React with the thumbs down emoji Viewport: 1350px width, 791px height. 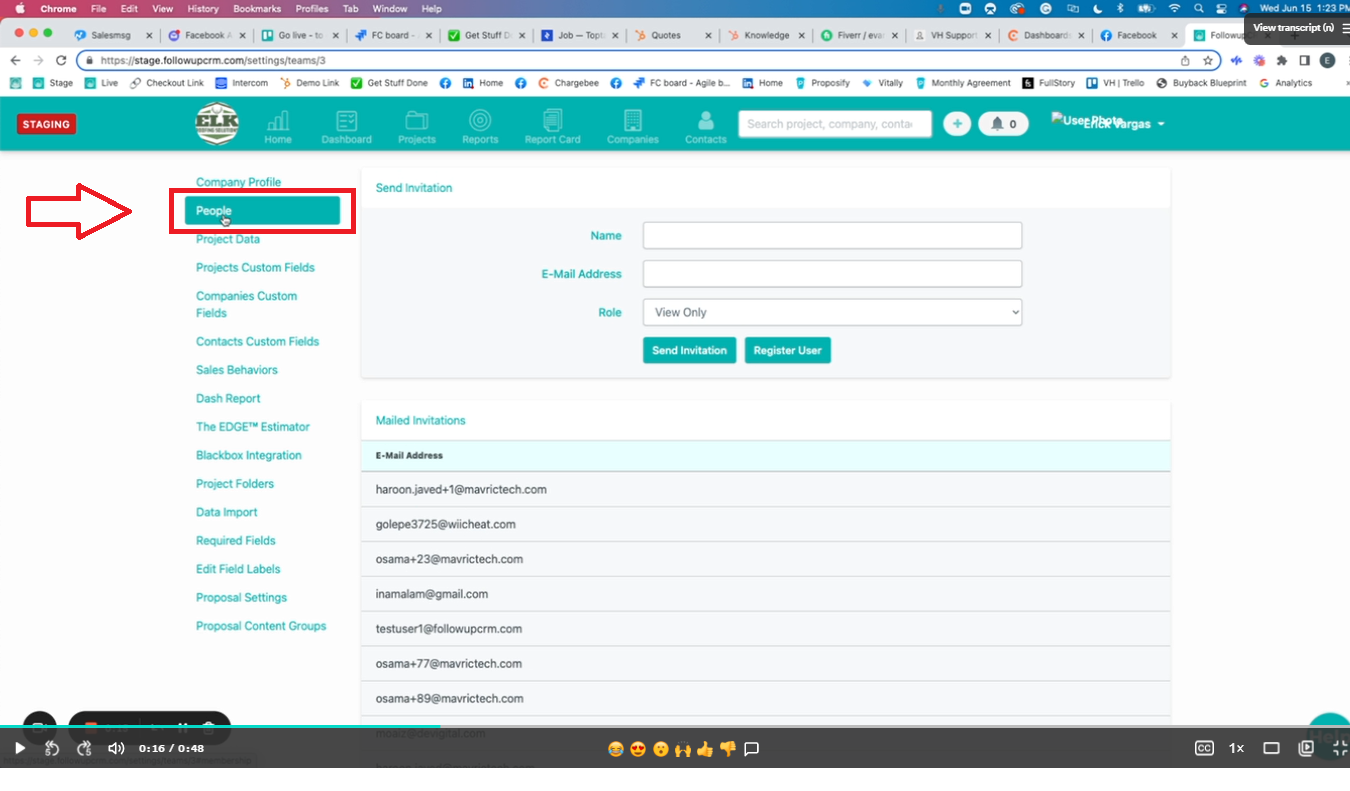(728, 749)
